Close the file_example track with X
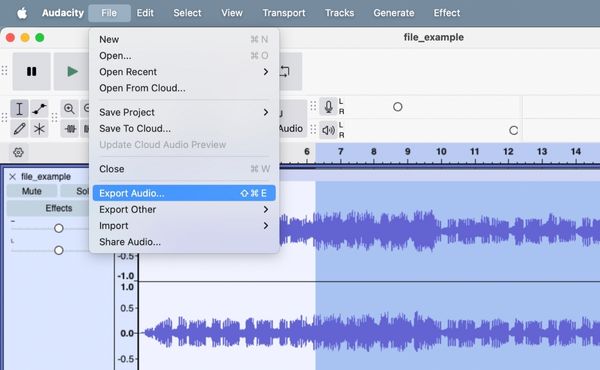Image resolution: width=600 pixels, height=370 pixels. point(13,176)
